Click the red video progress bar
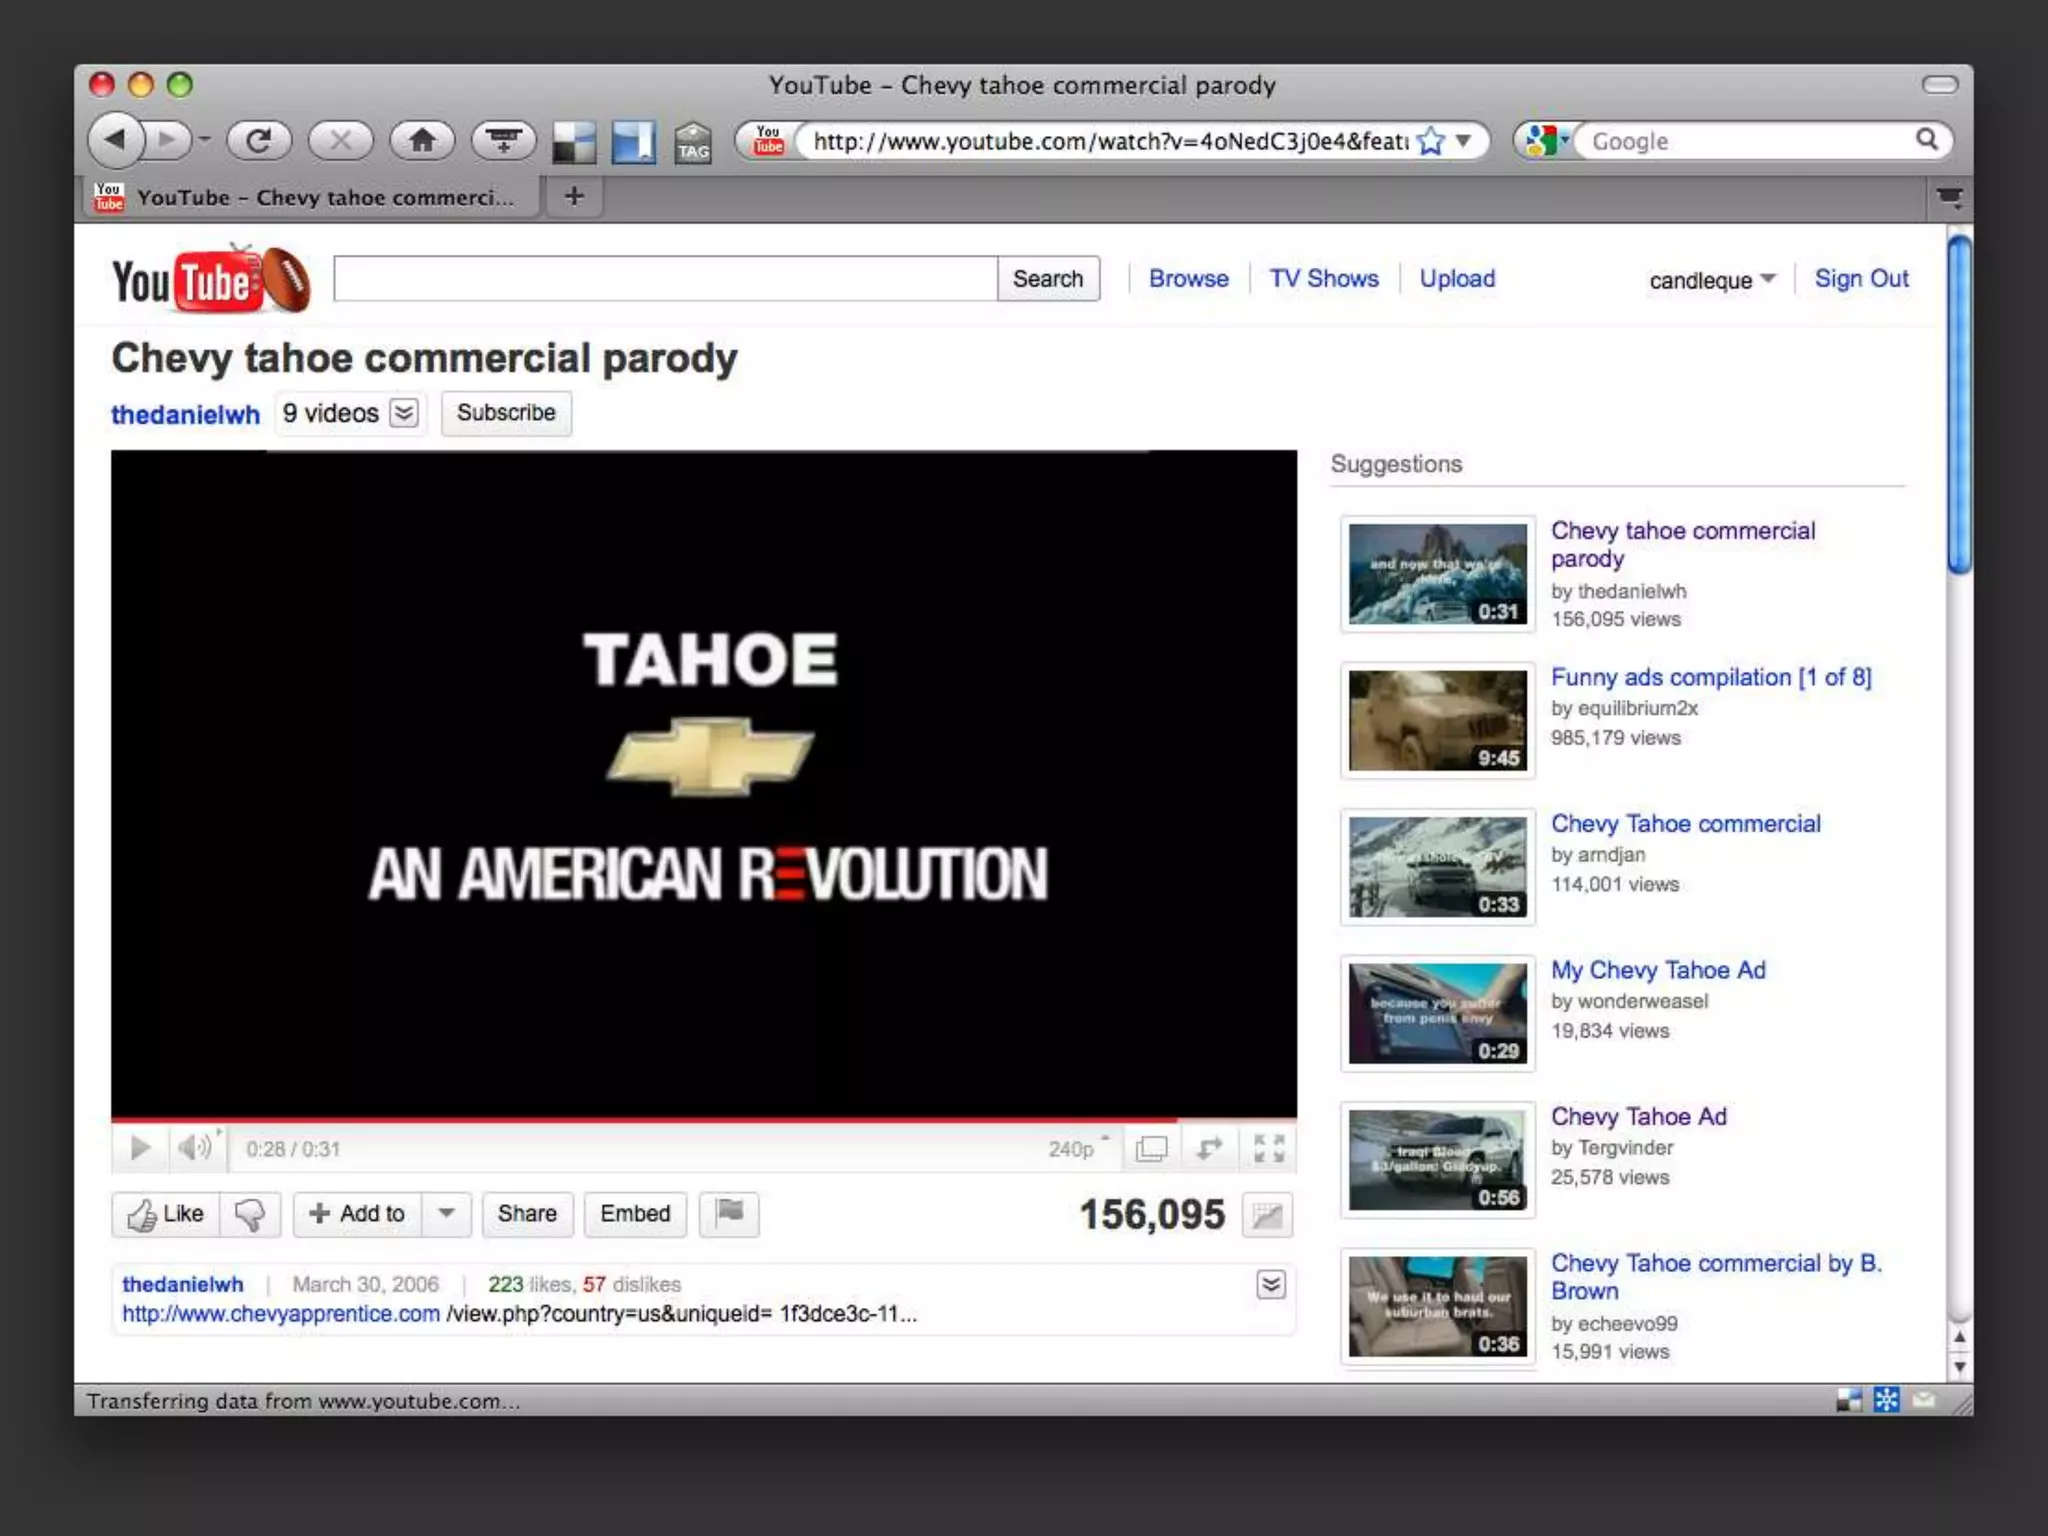This screenshot has height=1536, width=2048. point(640,1118)
